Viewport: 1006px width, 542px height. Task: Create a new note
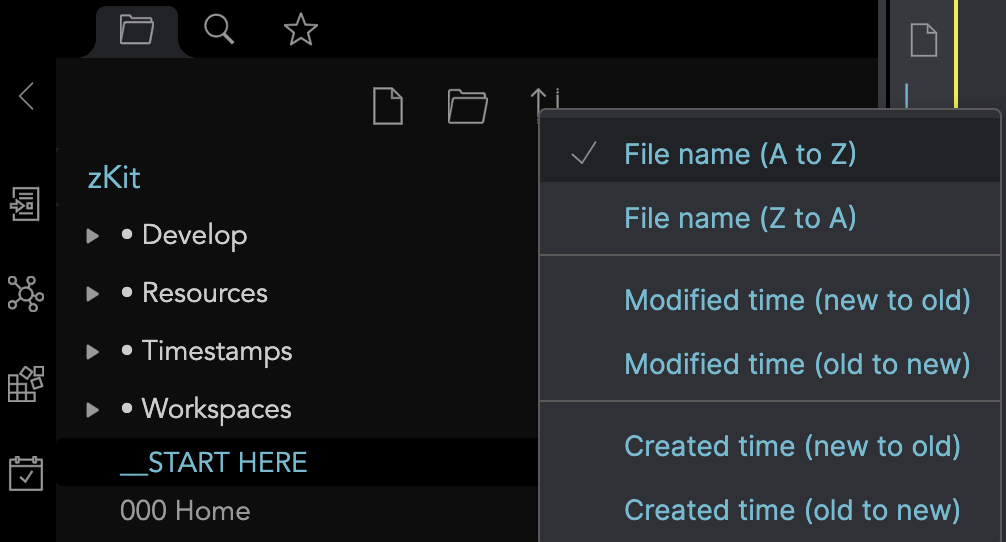tap(387, 105)
